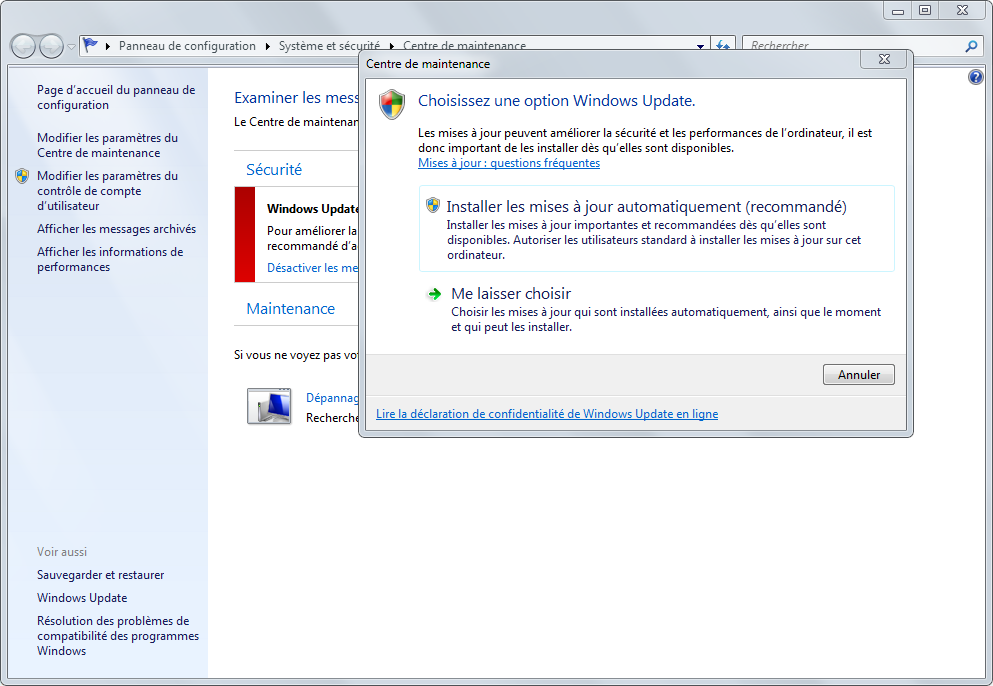This screenshot has height=686, width=993.
Task: Open Page d'accueil du panneau de configuration
Action: pyautogui.click(x=116, y=98)
